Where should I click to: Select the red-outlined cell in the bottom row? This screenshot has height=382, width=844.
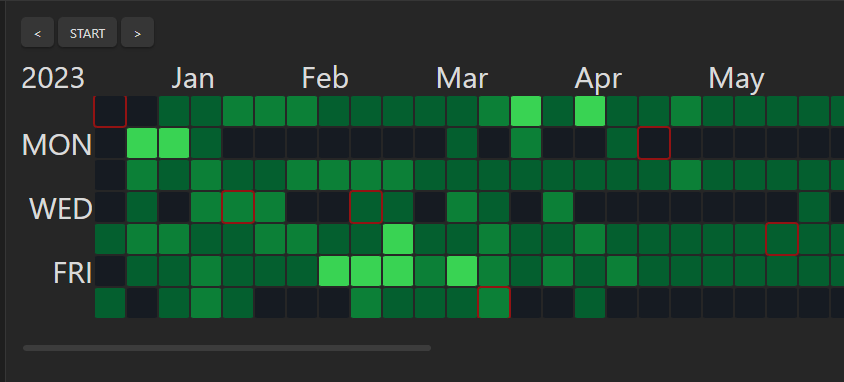494,303
